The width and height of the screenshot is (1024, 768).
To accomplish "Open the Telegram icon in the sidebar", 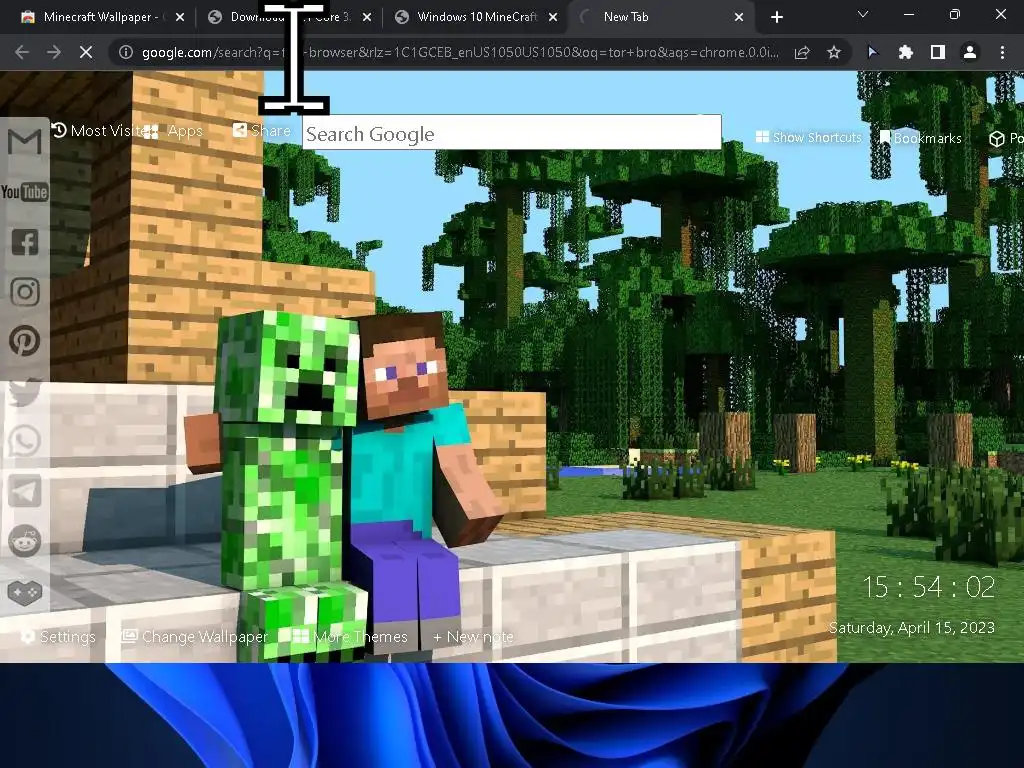I will point(25,491).
